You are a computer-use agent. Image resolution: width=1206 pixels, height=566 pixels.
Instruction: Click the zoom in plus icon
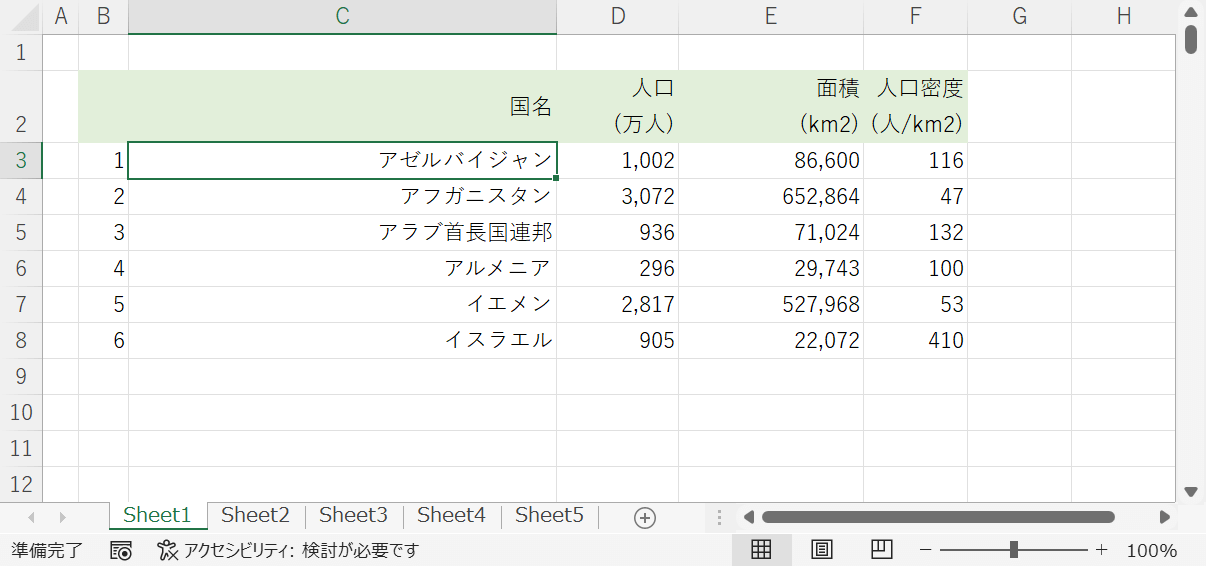coord(1101,550)
